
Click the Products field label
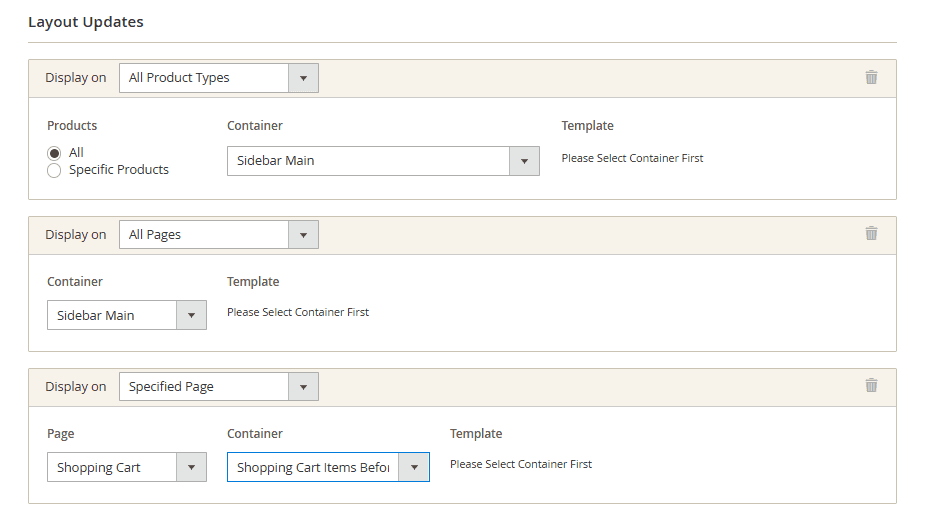pos(72,126)
